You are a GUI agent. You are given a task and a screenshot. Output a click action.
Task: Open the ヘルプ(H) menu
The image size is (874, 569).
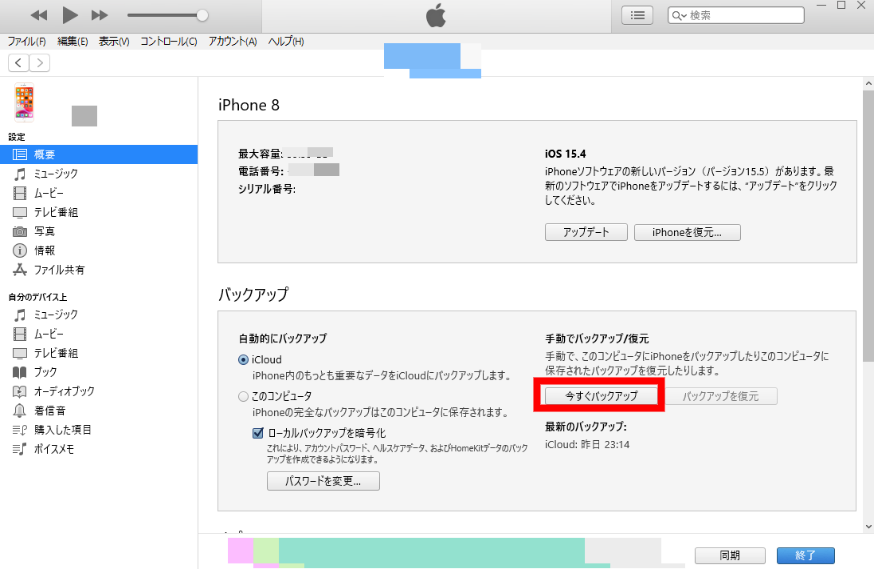285,41
